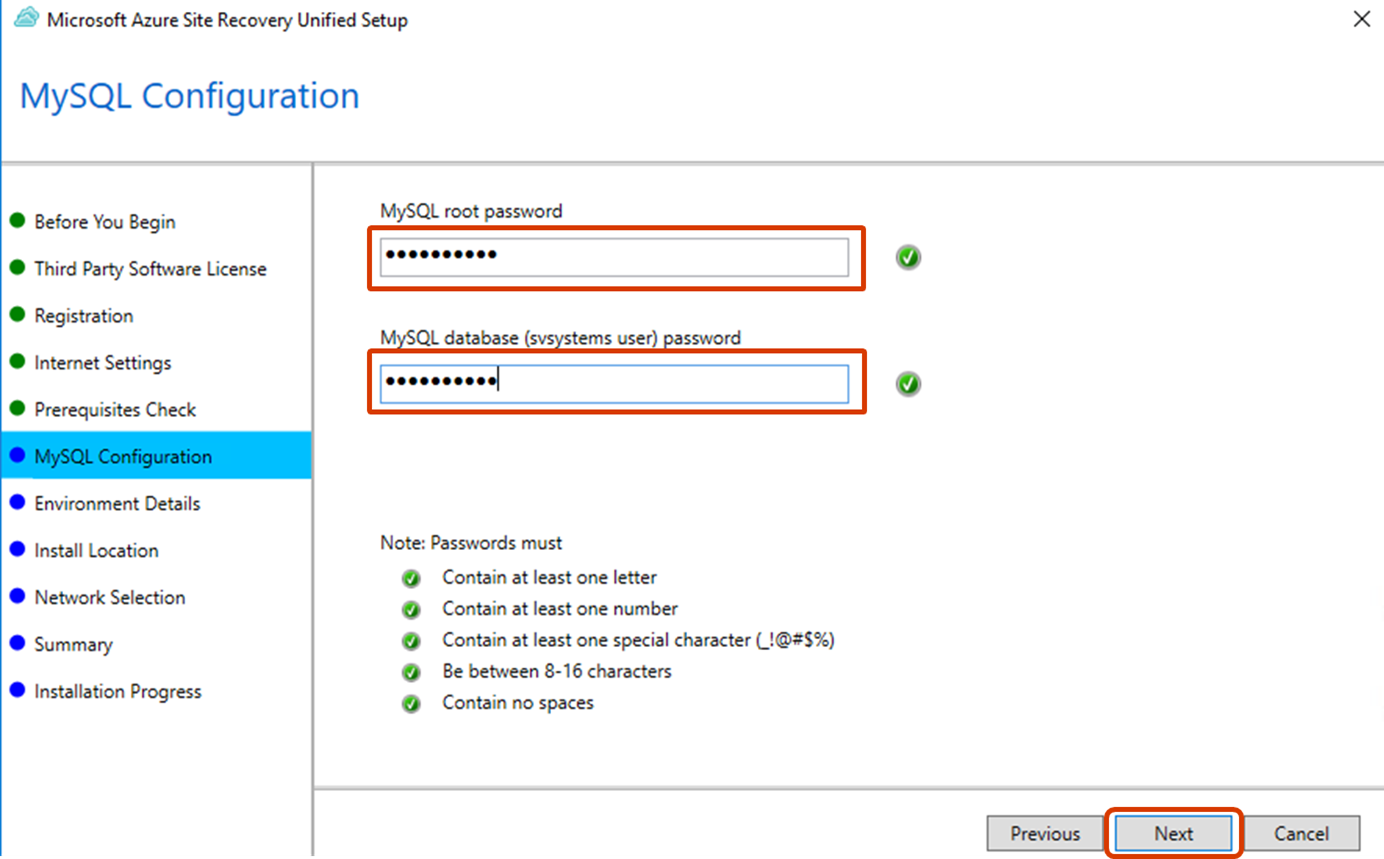
Task: Click the checkmark for the special character rule
Action: [x=411, y=641]
